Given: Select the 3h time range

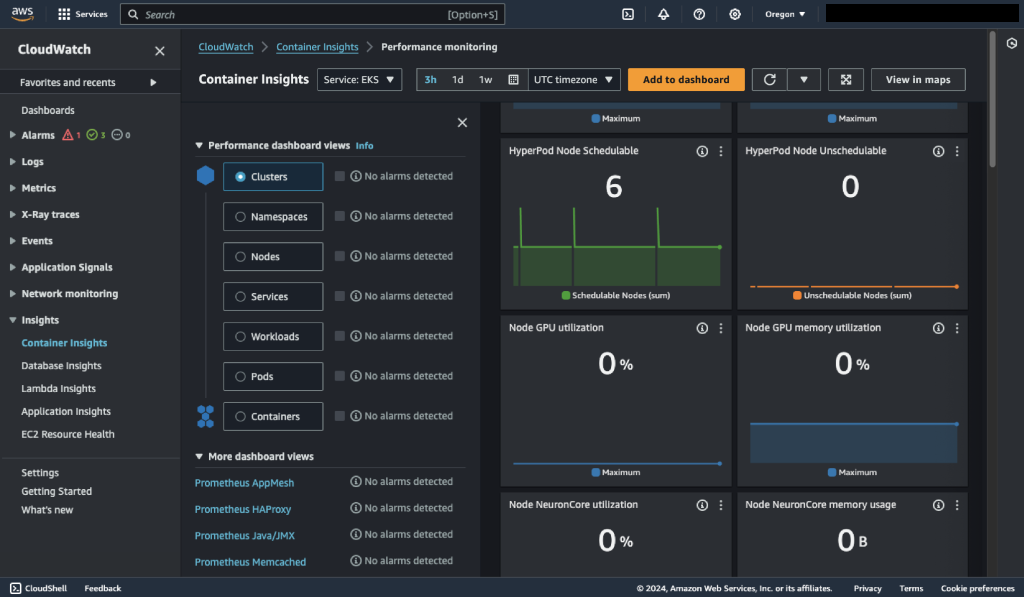Looking at the screenshot, I should (430, 80).
